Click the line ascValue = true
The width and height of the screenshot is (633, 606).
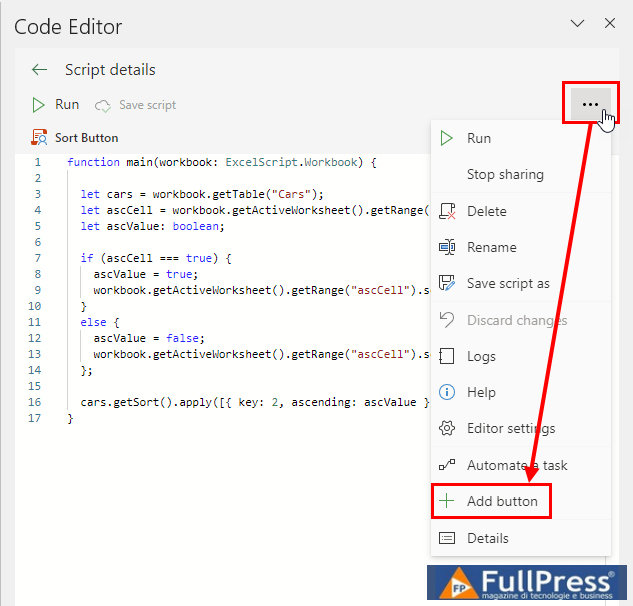pyautogui.click(x=146, y=274)
